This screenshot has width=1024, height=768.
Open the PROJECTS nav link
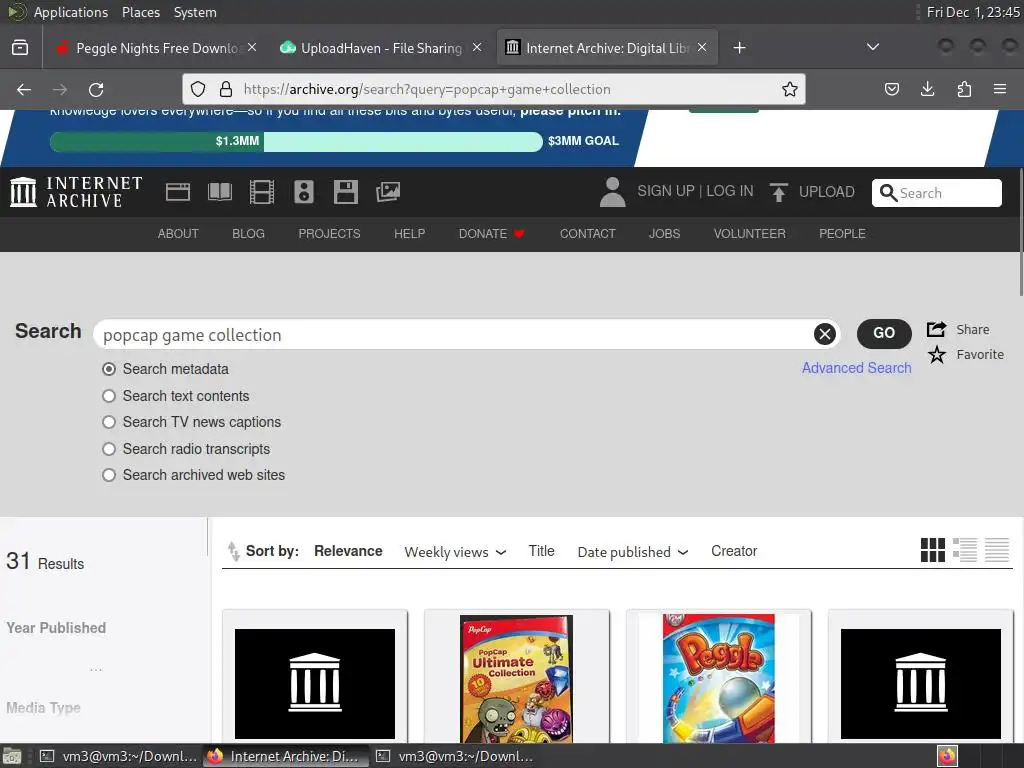coord(329,234)
